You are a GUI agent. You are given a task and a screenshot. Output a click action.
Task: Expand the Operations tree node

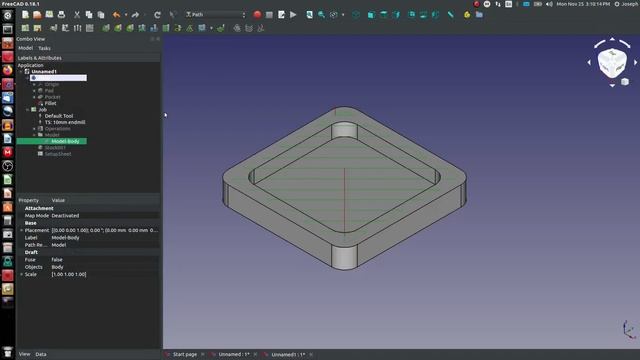34,129
